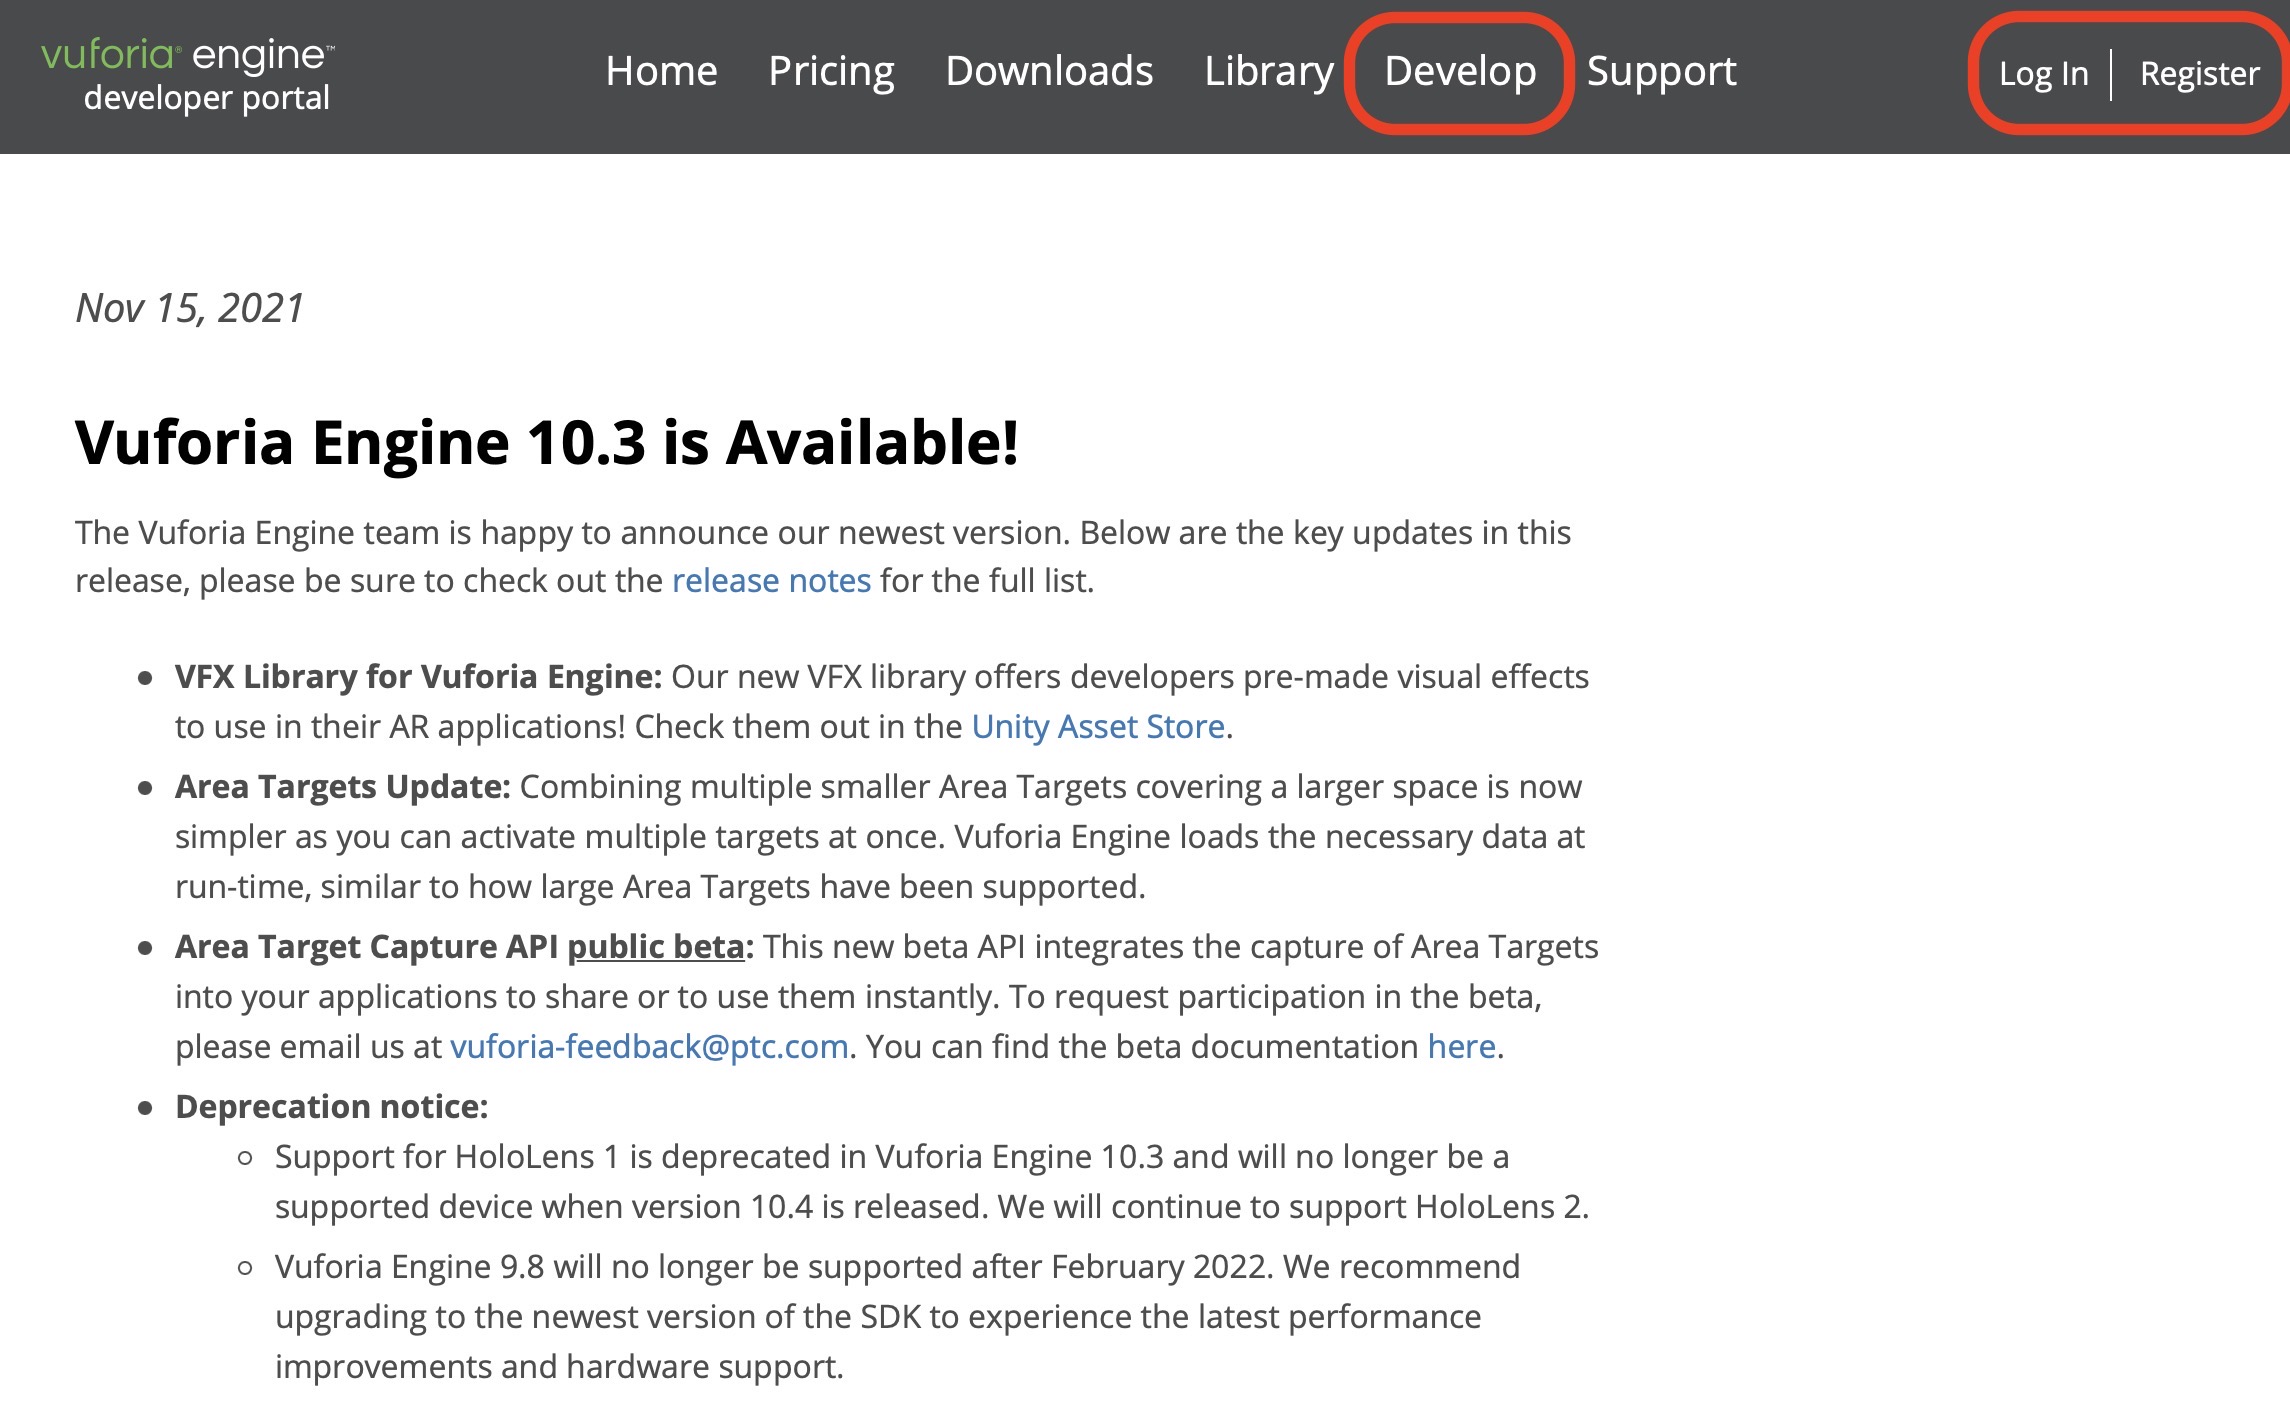
Task: Click the 'Area Target Capture API' bold text
Action: [366, 947]
